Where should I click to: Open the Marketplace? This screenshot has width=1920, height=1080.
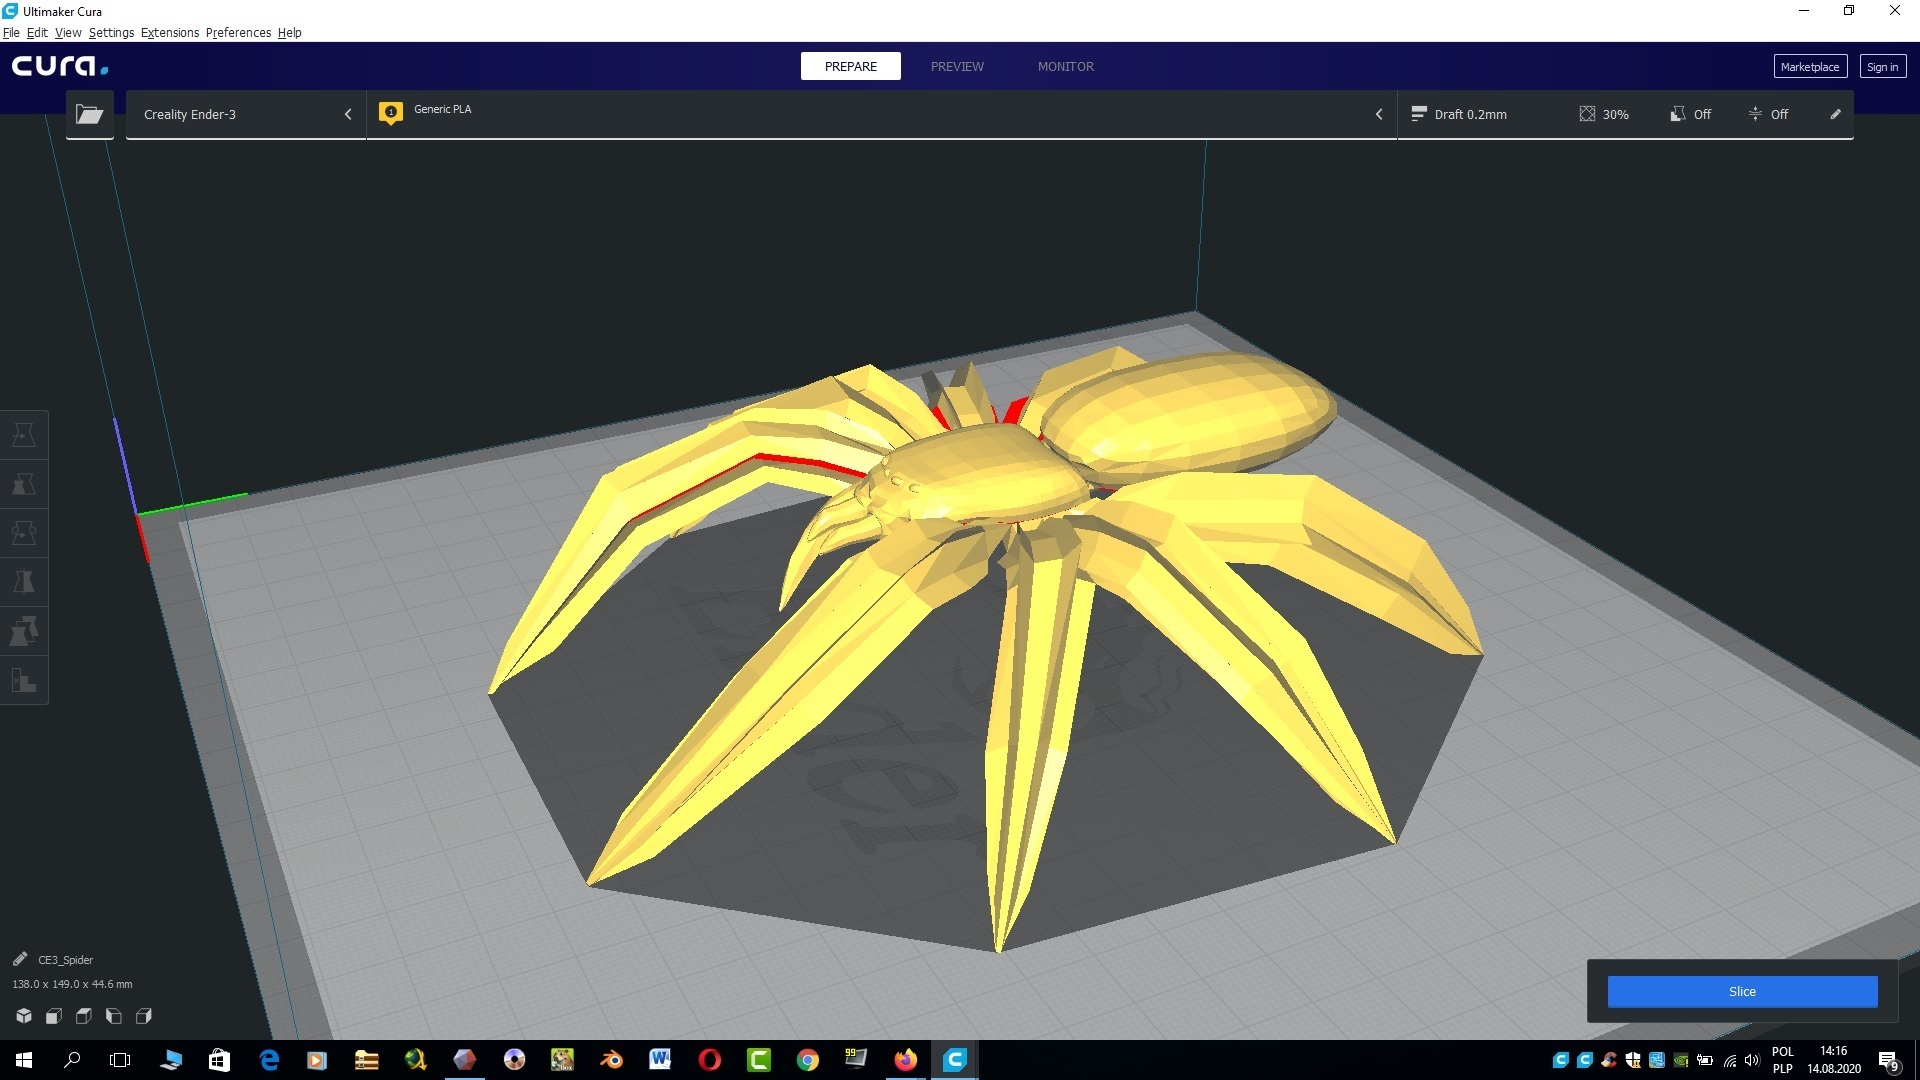[1809, 66]
